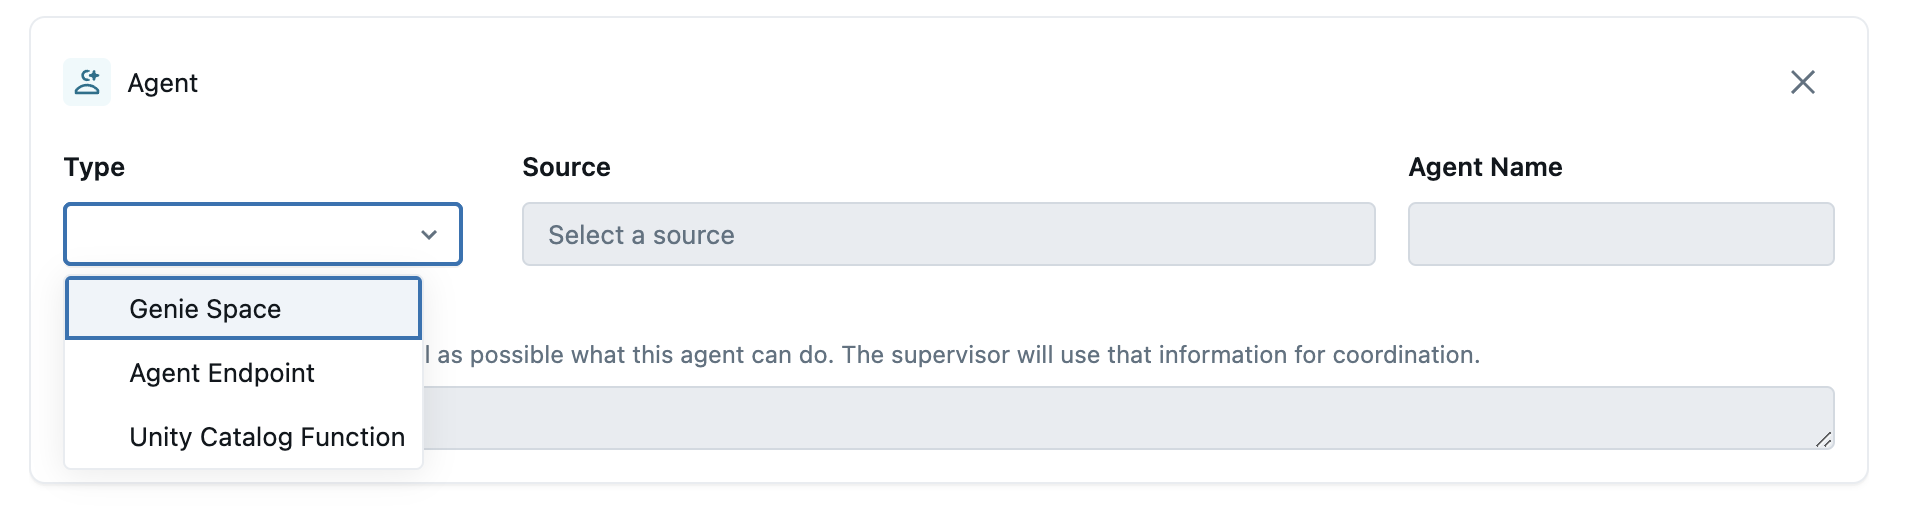
Task: Click the "Agent" heading text
Action: click(x=163, y=83)
